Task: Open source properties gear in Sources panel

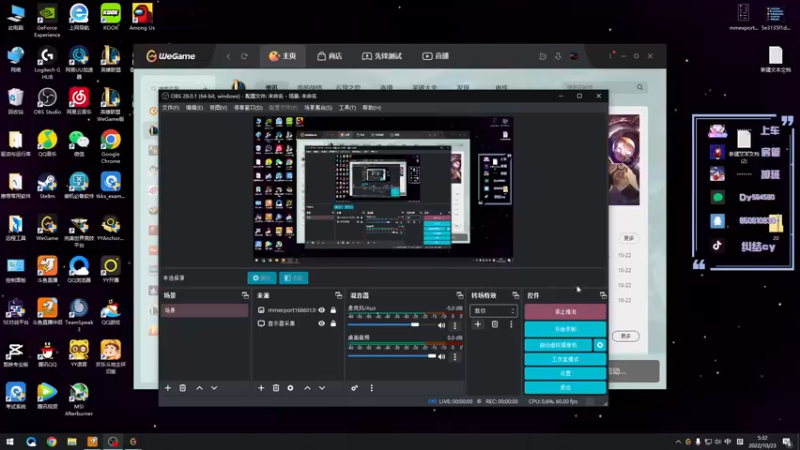Action: (290, 388)
